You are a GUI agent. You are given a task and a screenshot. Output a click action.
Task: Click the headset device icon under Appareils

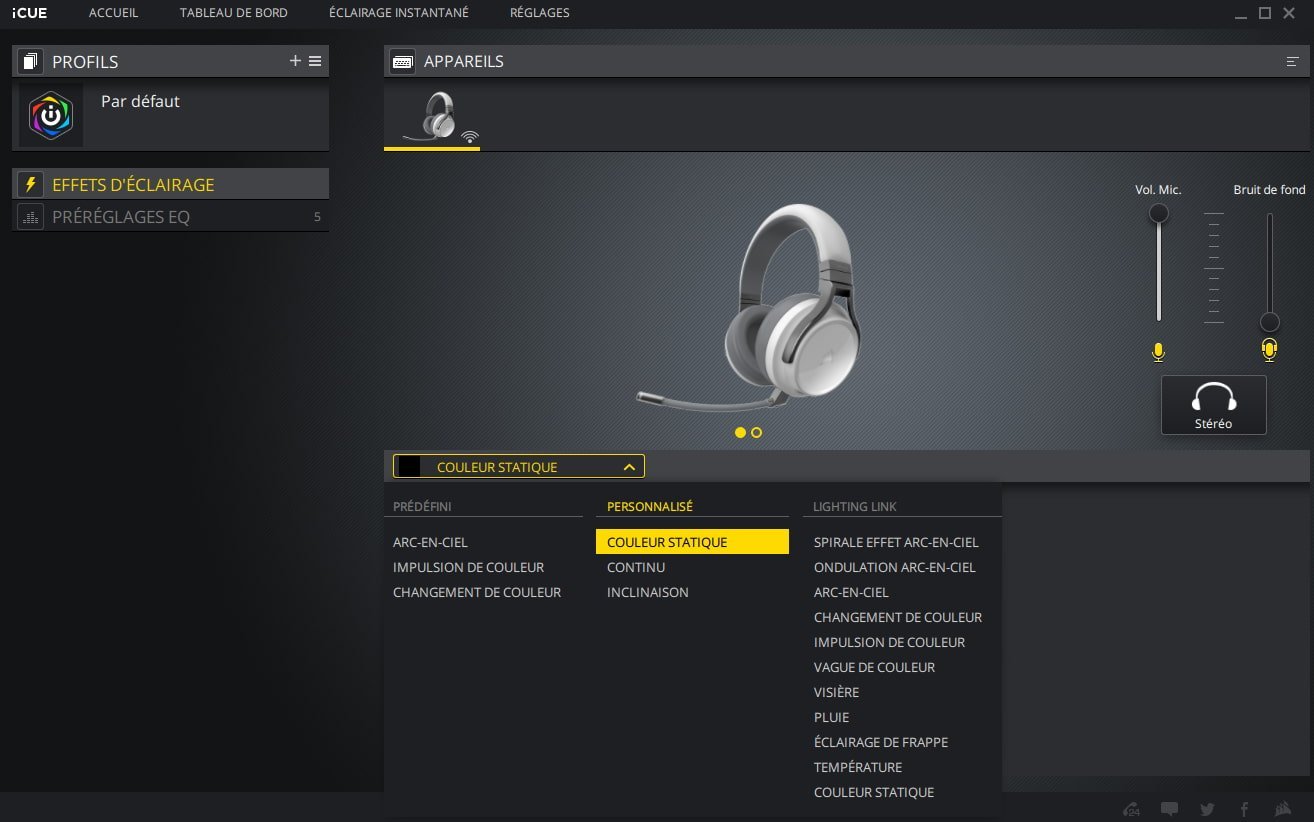point(438,116)
